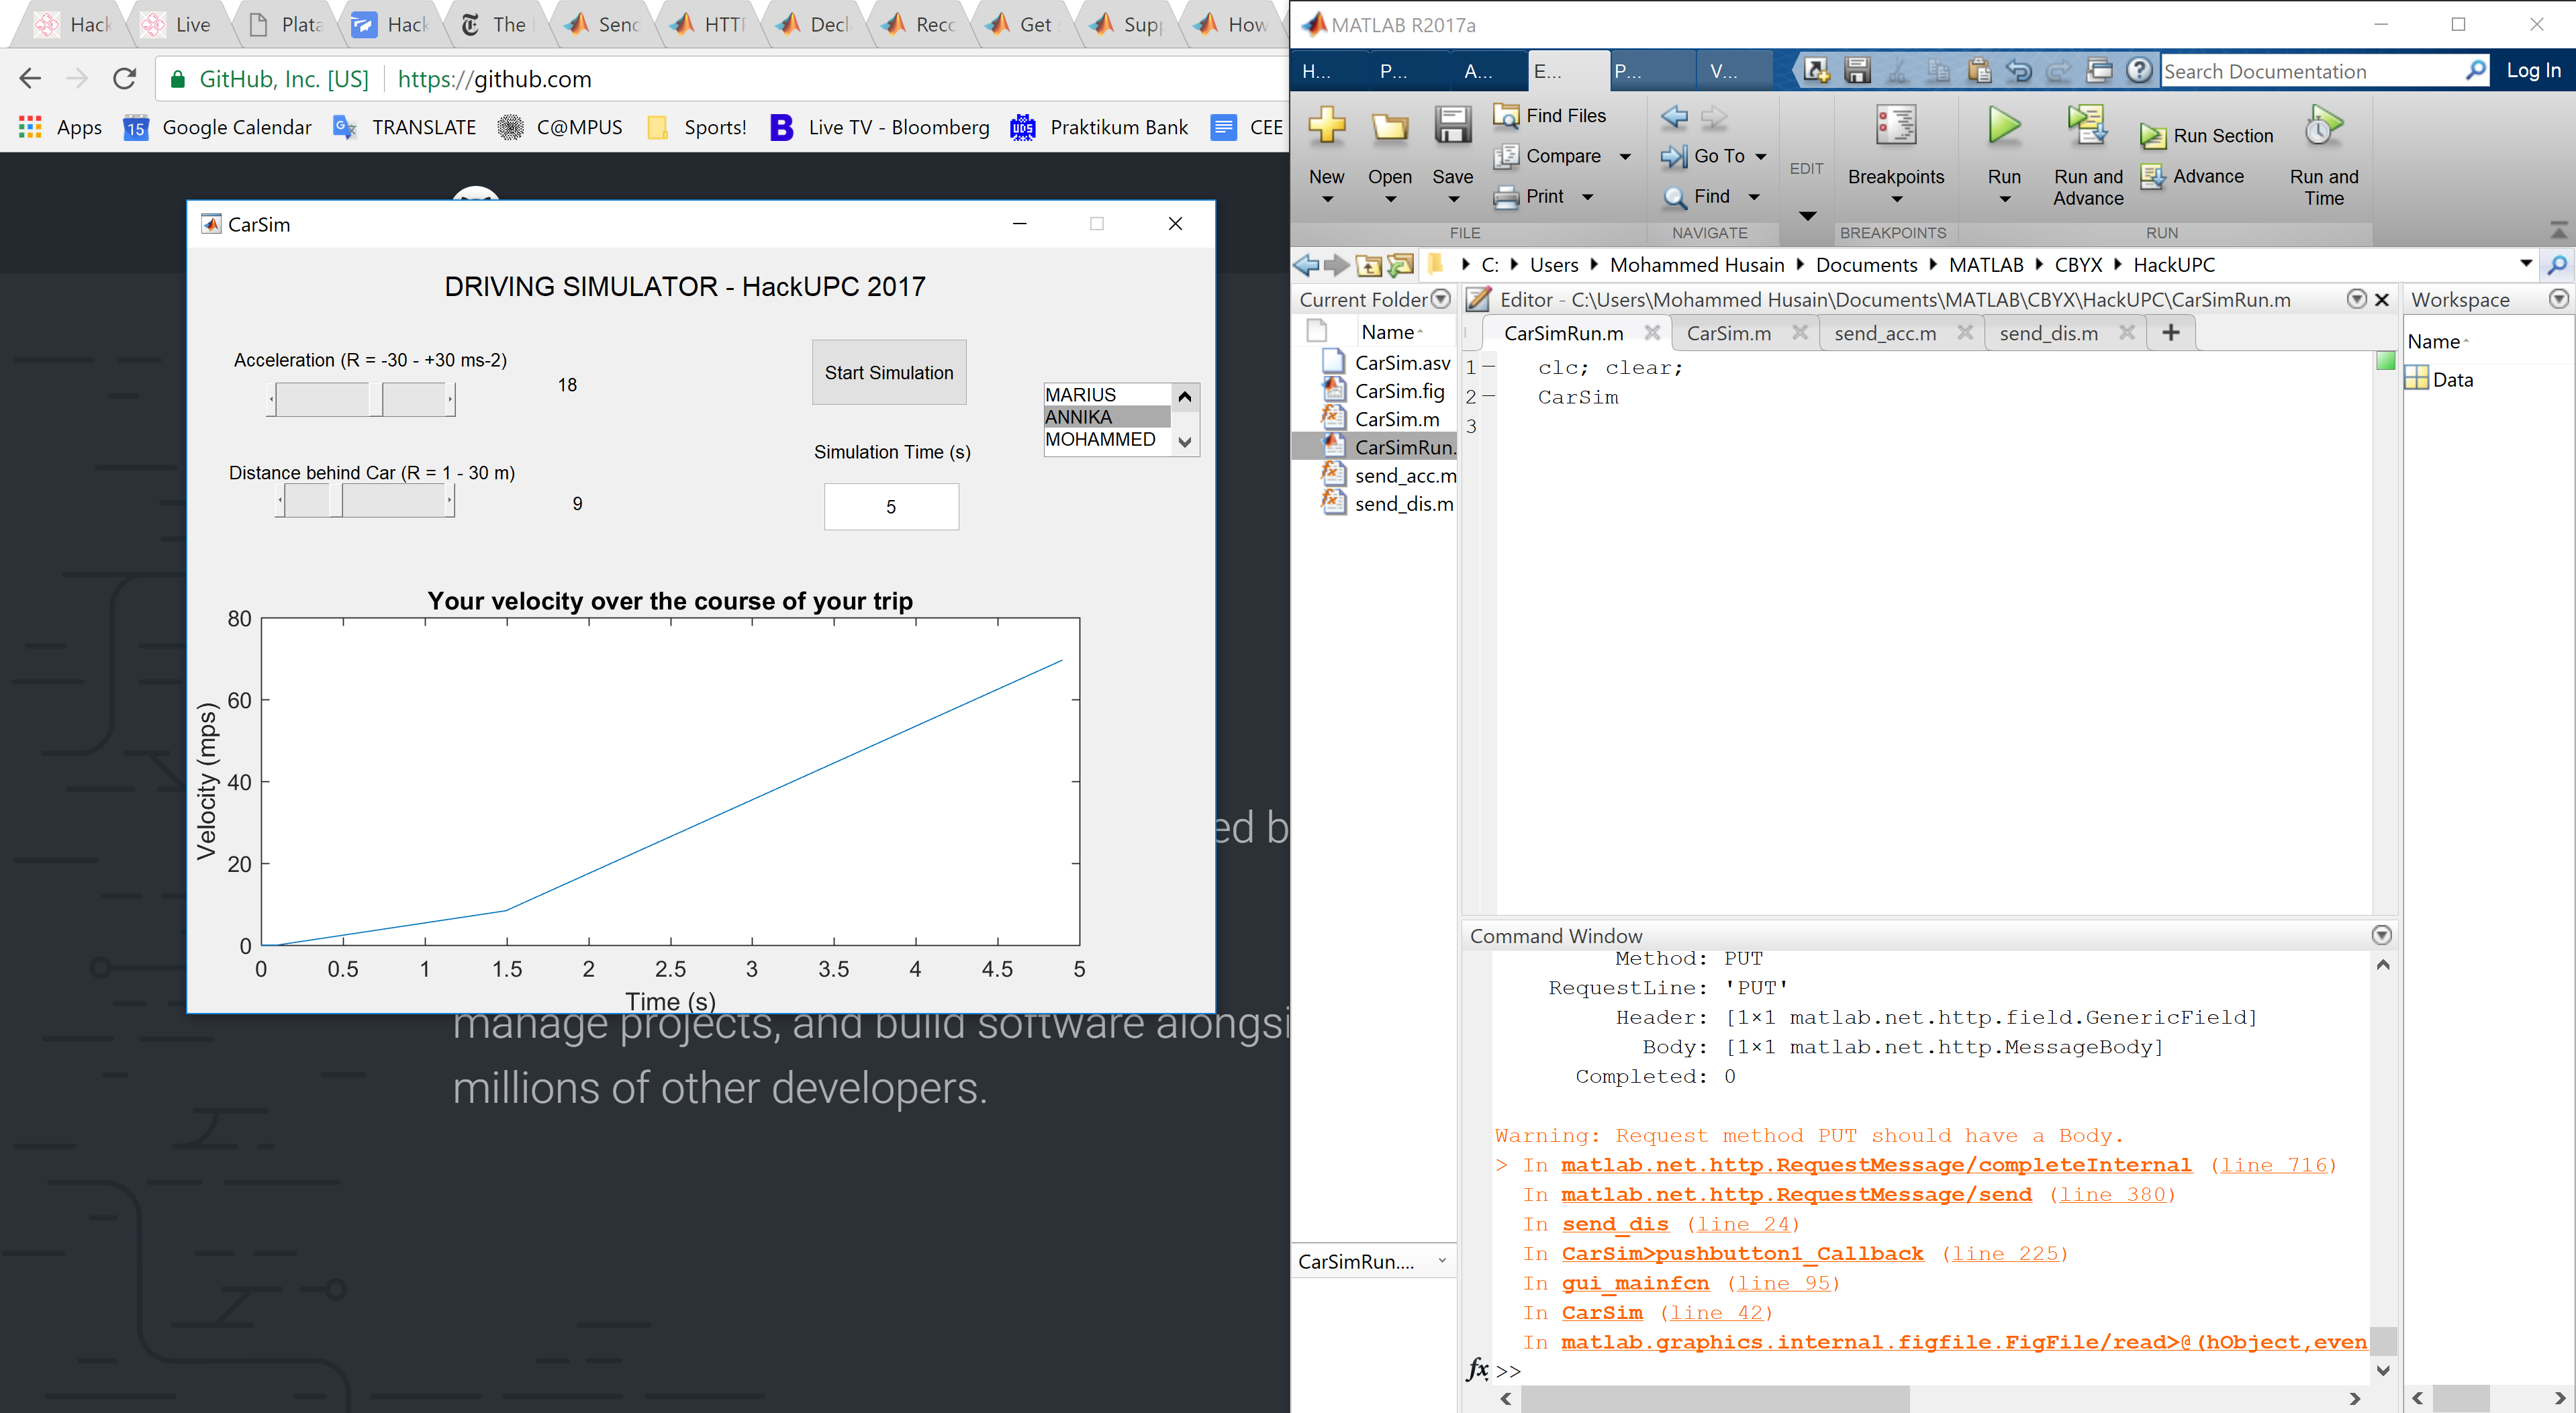Screen dimensions: 2576x1413
Task: Click the Run Section icon
Action: pyautogui.click(x=2152, y=137)
